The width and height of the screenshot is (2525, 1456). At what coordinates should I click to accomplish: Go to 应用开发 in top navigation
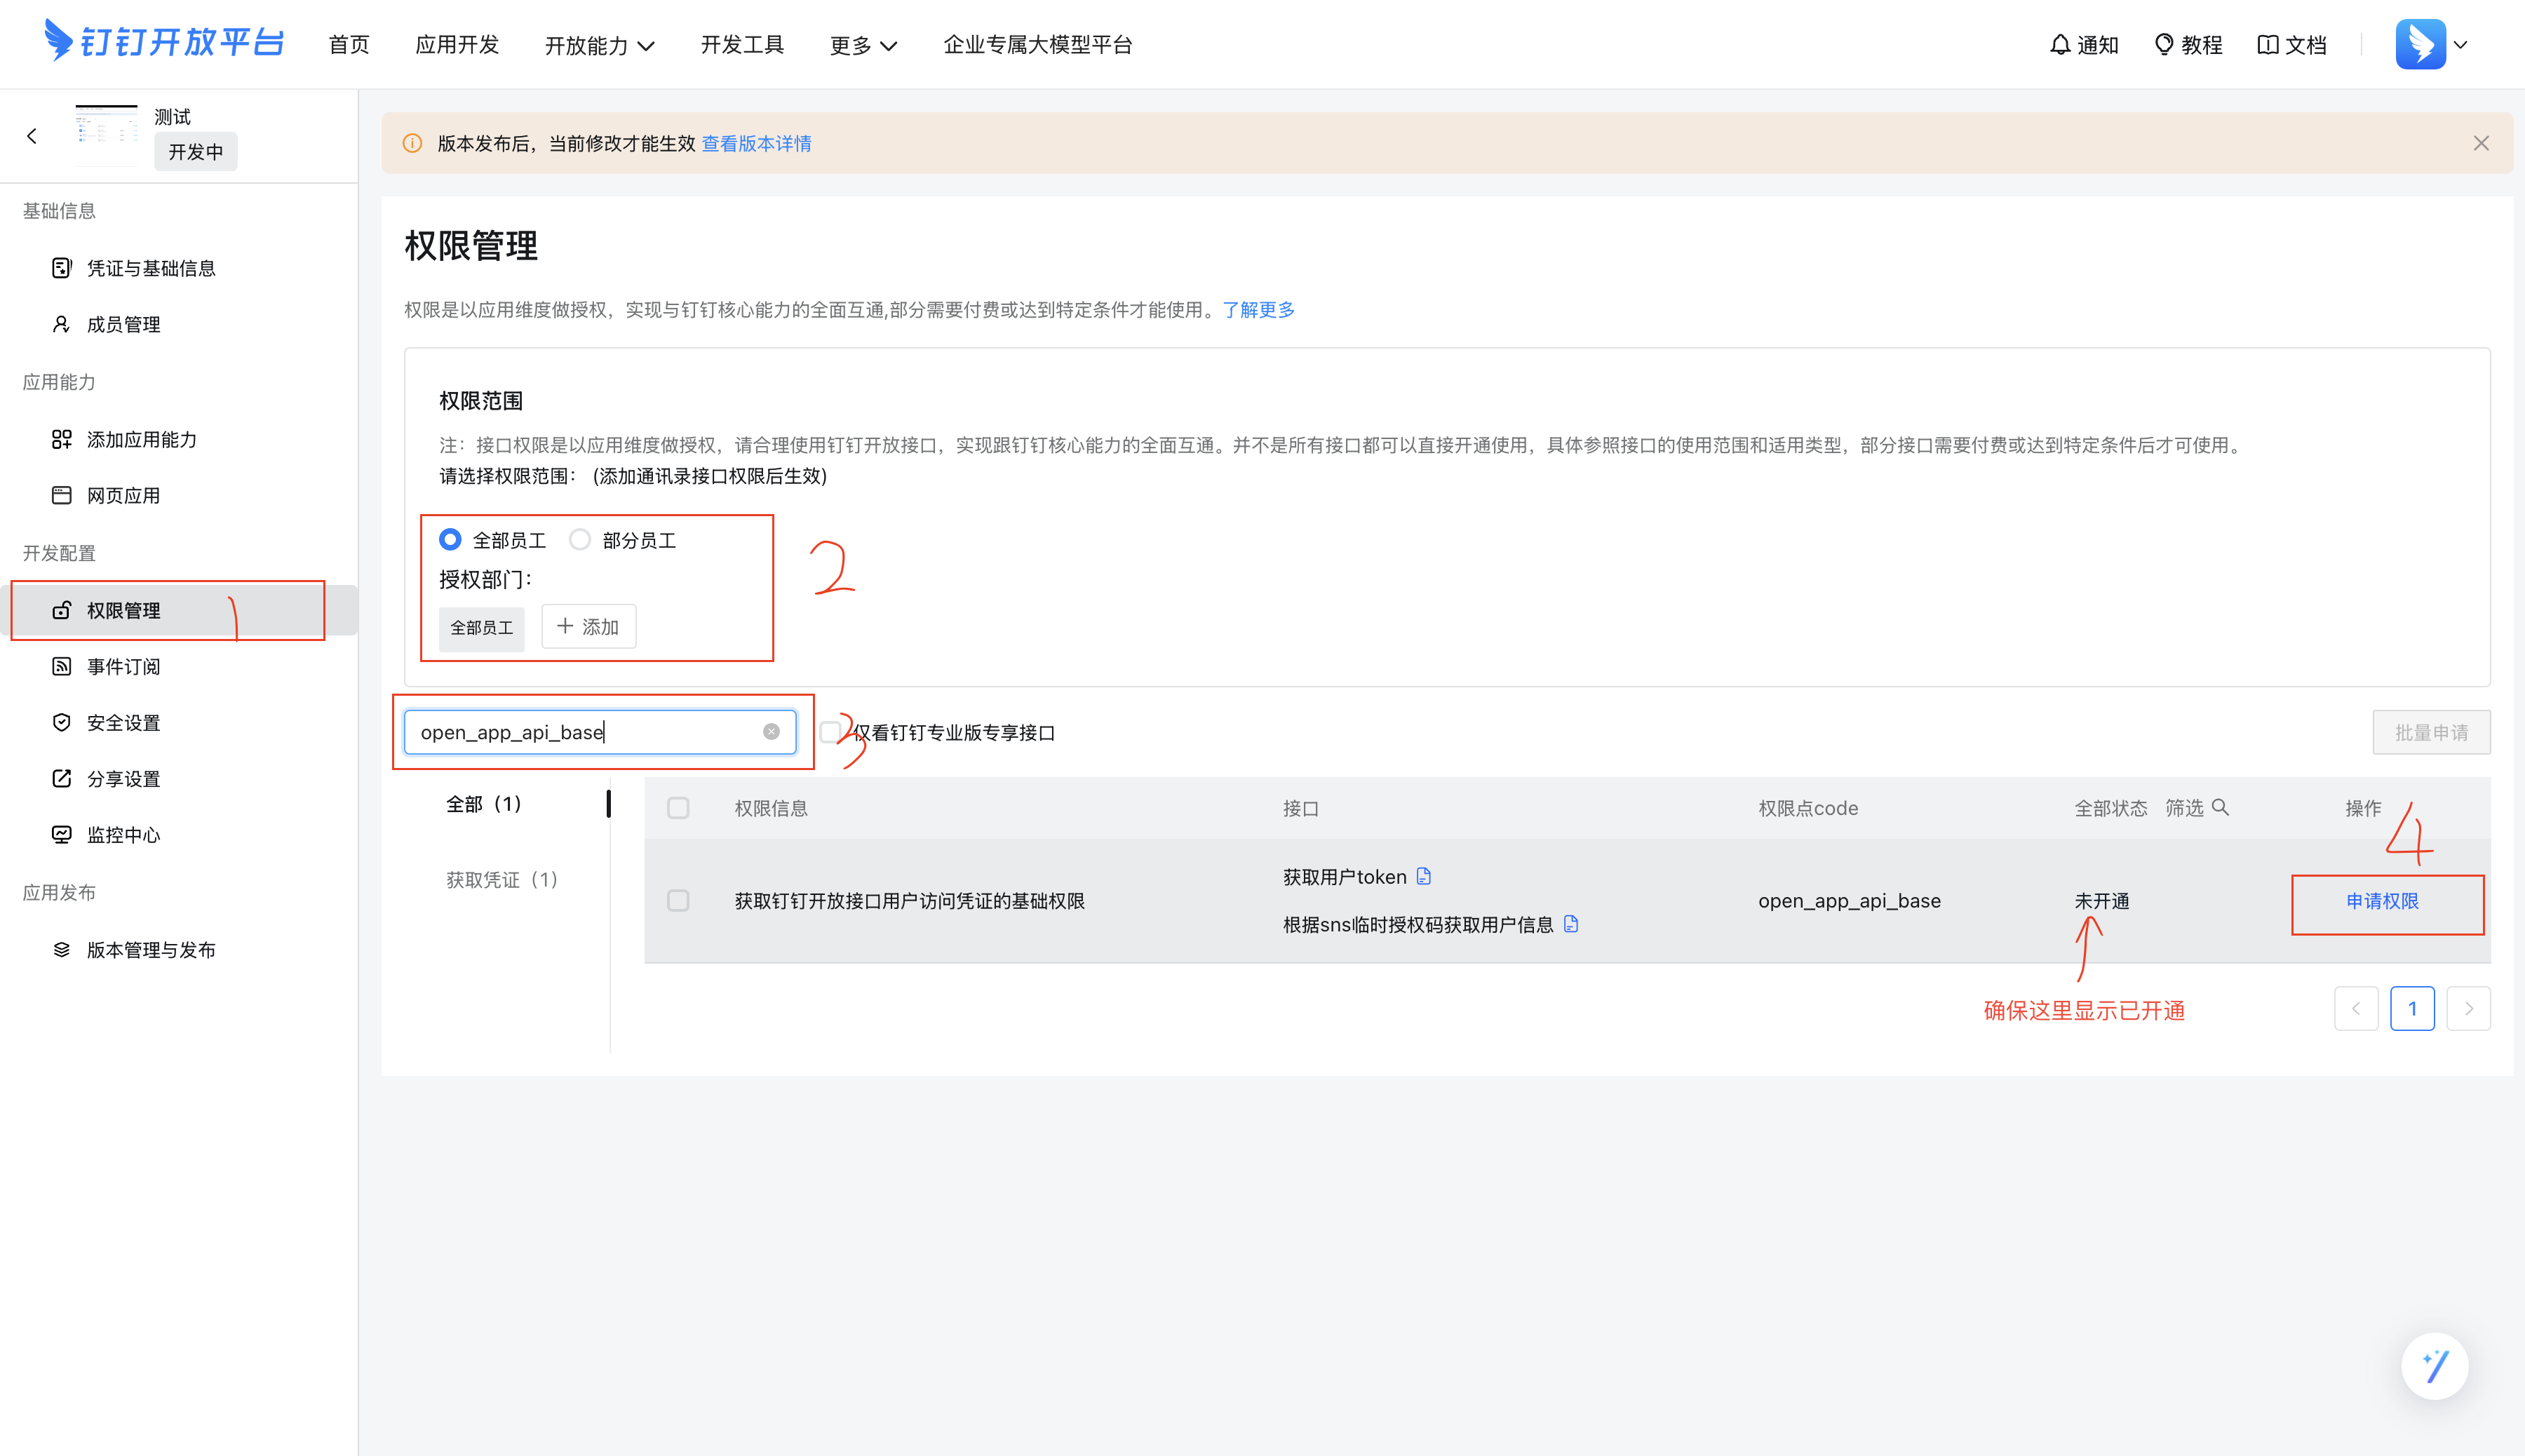457,45
